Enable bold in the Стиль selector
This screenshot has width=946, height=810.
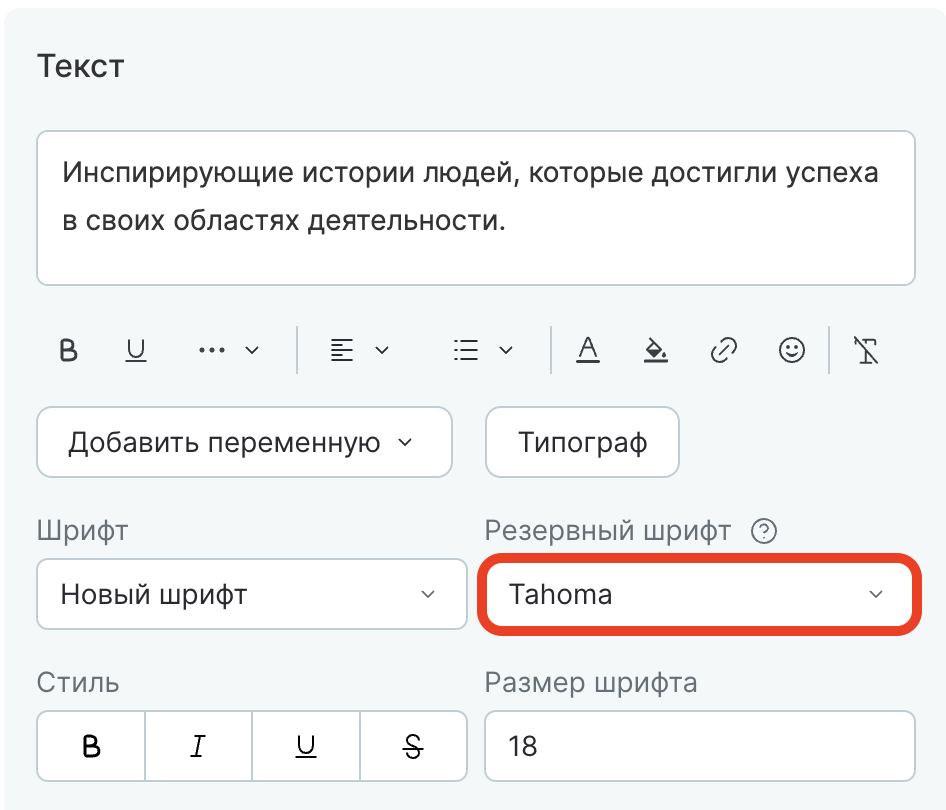pos(90,745)
